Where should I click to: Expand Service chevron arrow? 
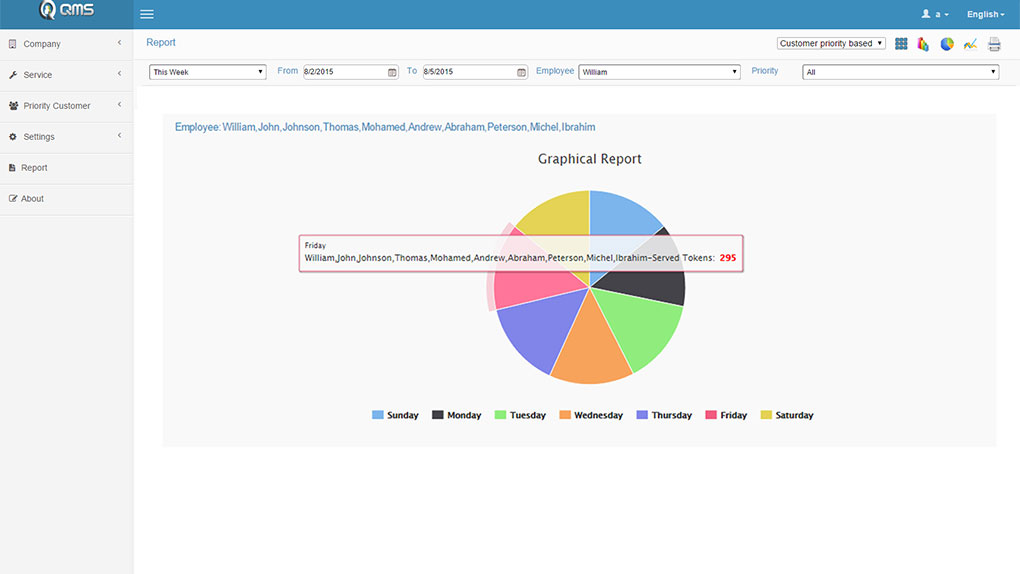[120, 74]
